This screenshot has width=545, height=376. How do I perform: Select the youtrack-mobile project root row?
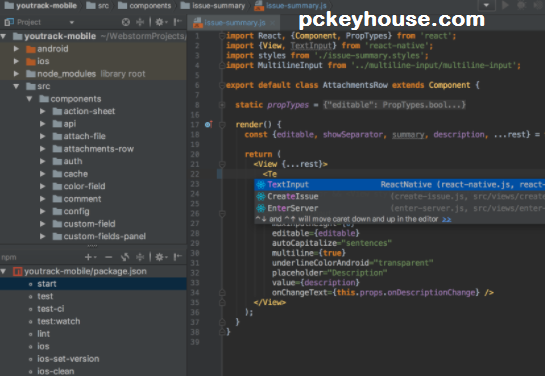pos(93,36)
